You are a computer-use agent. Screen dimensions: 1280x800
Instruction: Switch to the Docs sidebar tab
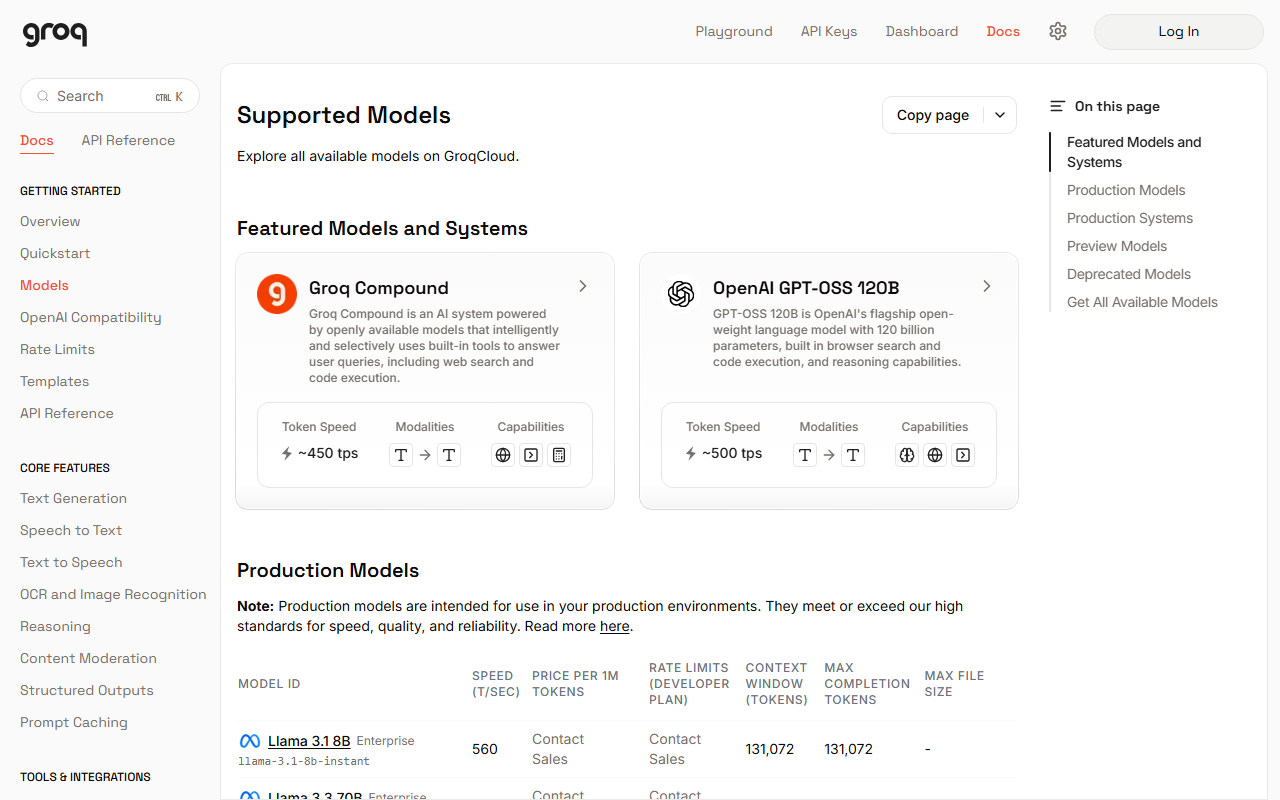37,140
